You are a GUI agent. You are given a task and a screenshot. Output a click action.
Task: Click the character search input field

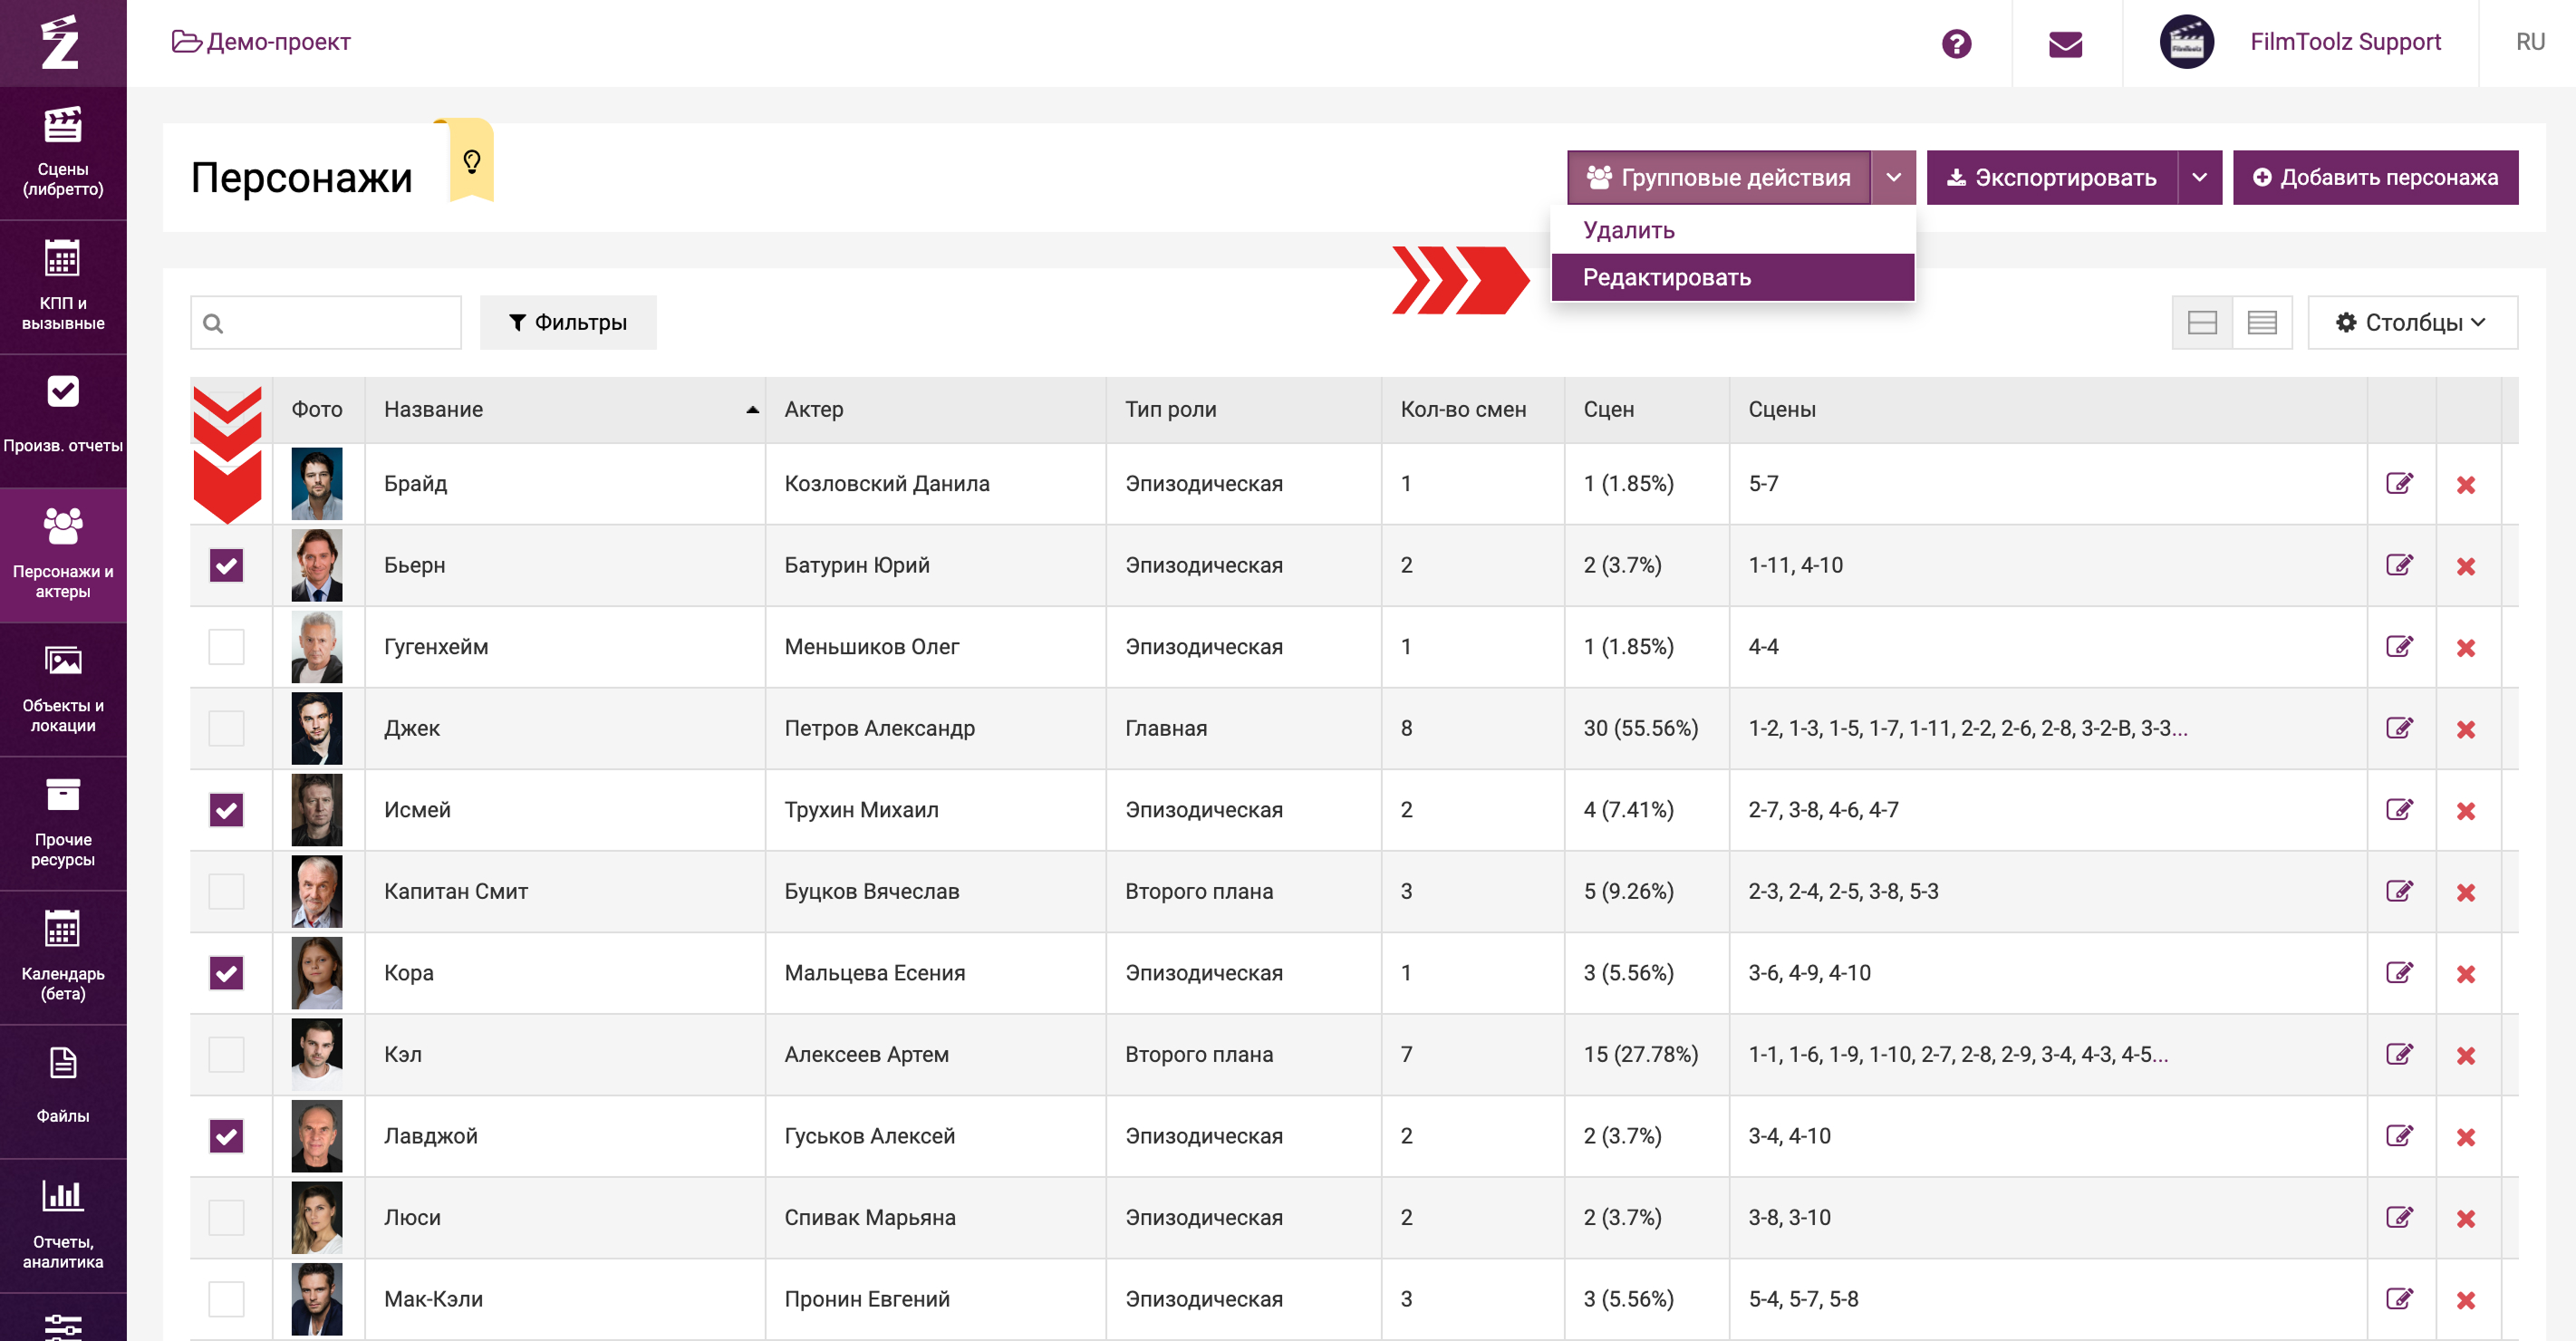(337, 322)
